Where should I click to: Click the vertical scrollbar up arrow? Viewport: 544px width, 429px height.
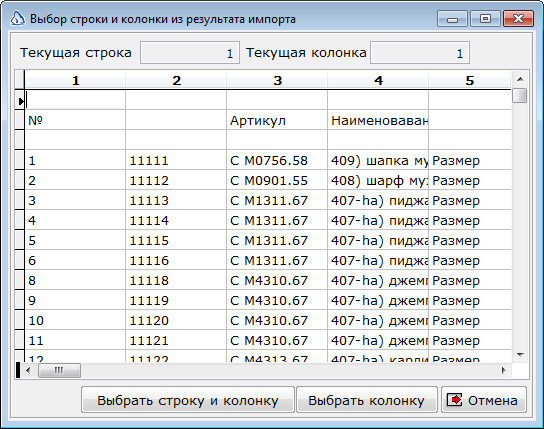[x=520, y=79]
